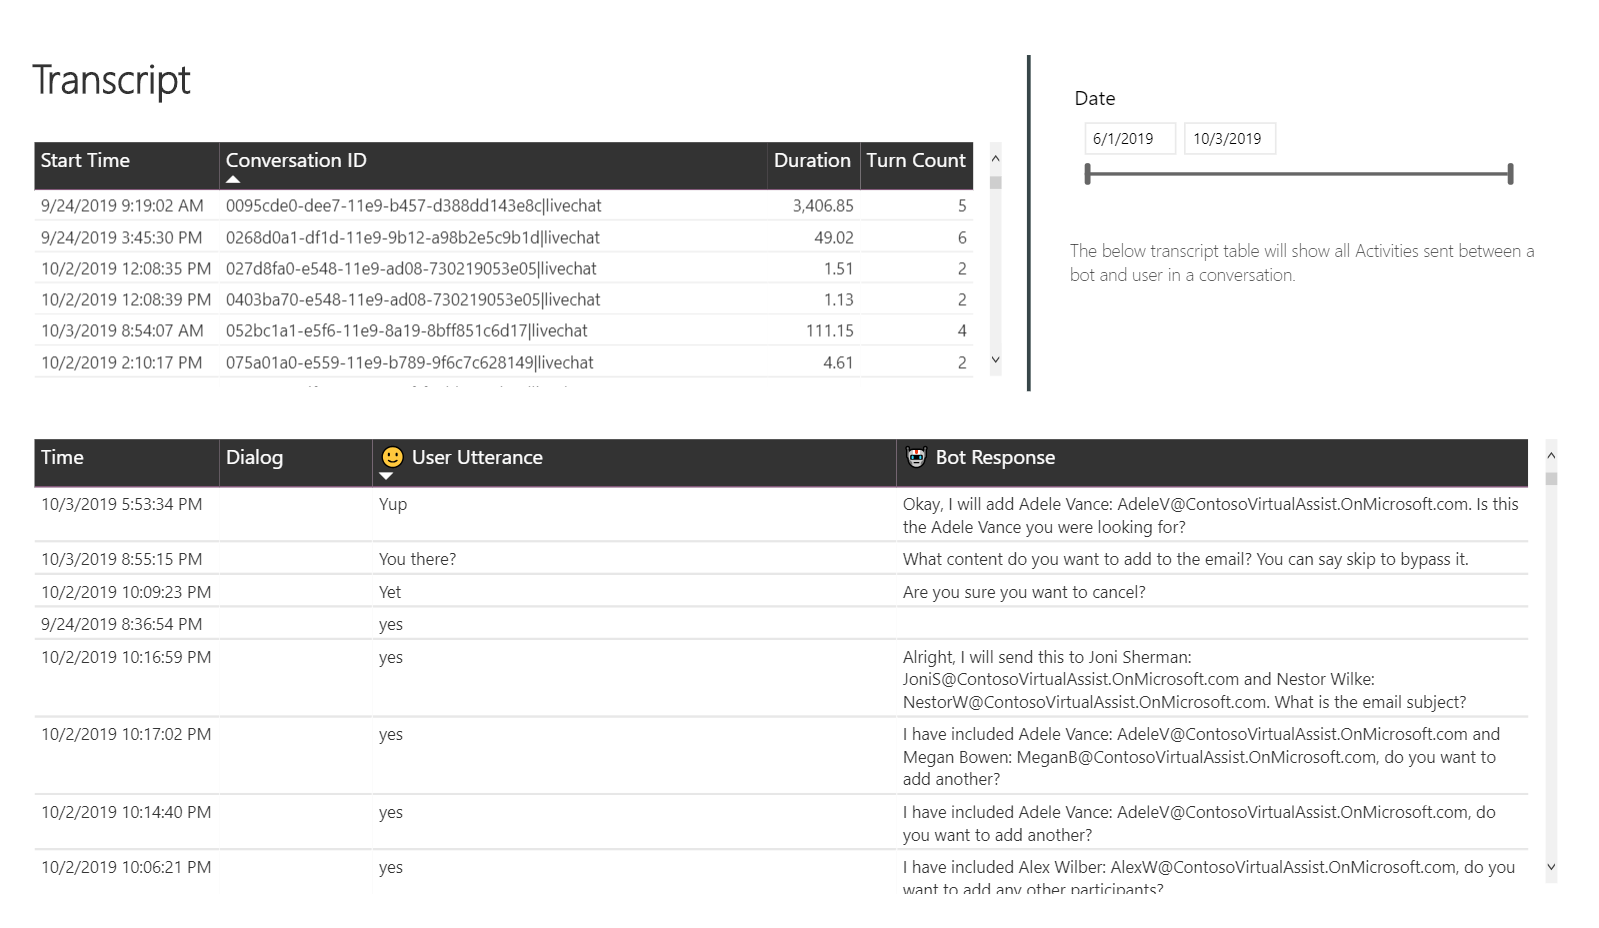This screenshot has height=928, width=1599.
Task: Select conversation 027d8fa0-e548-11e9-ad08-730219053e05|livechat
Action: pyautogui.click(x=411, y=269)
